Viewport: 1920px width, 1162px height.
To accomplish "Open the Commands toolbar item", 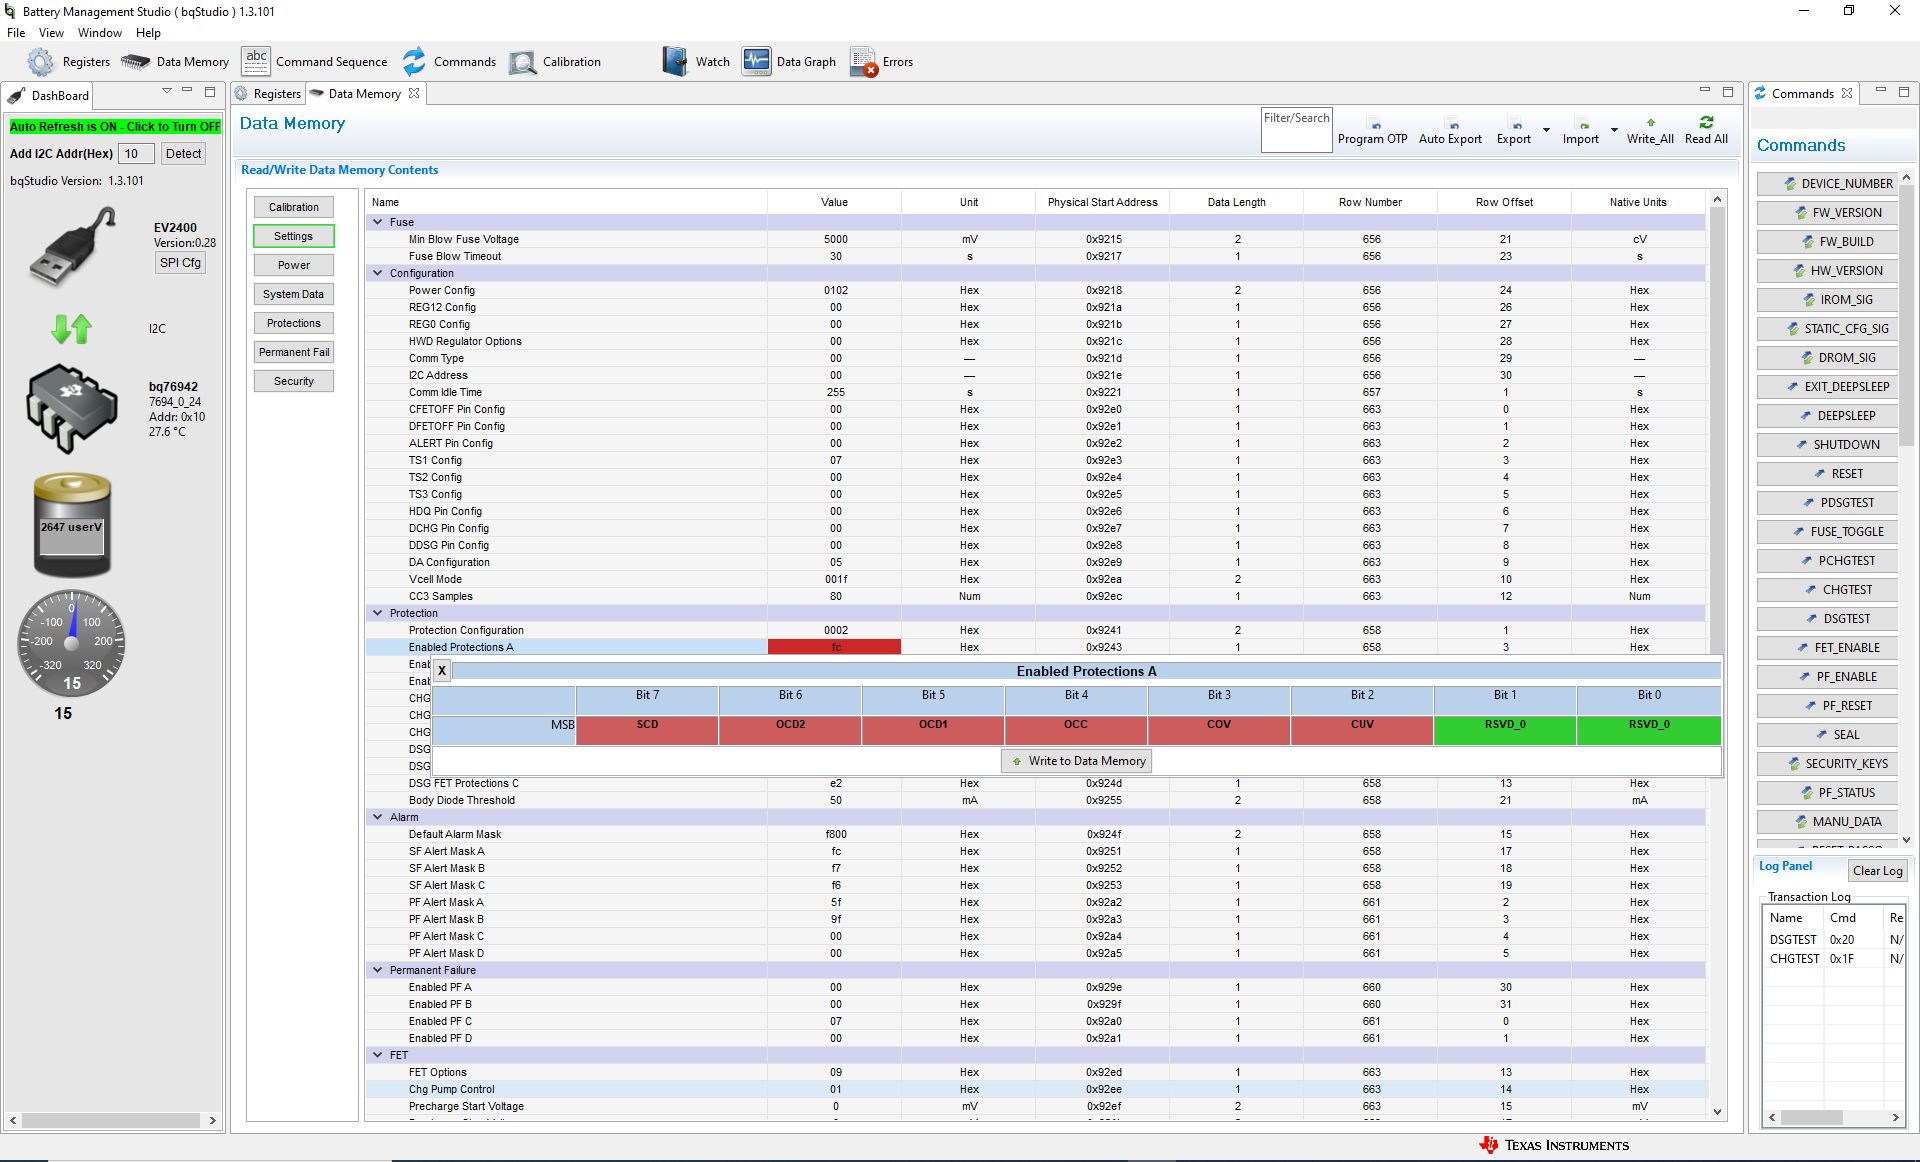I will (449, 62).
